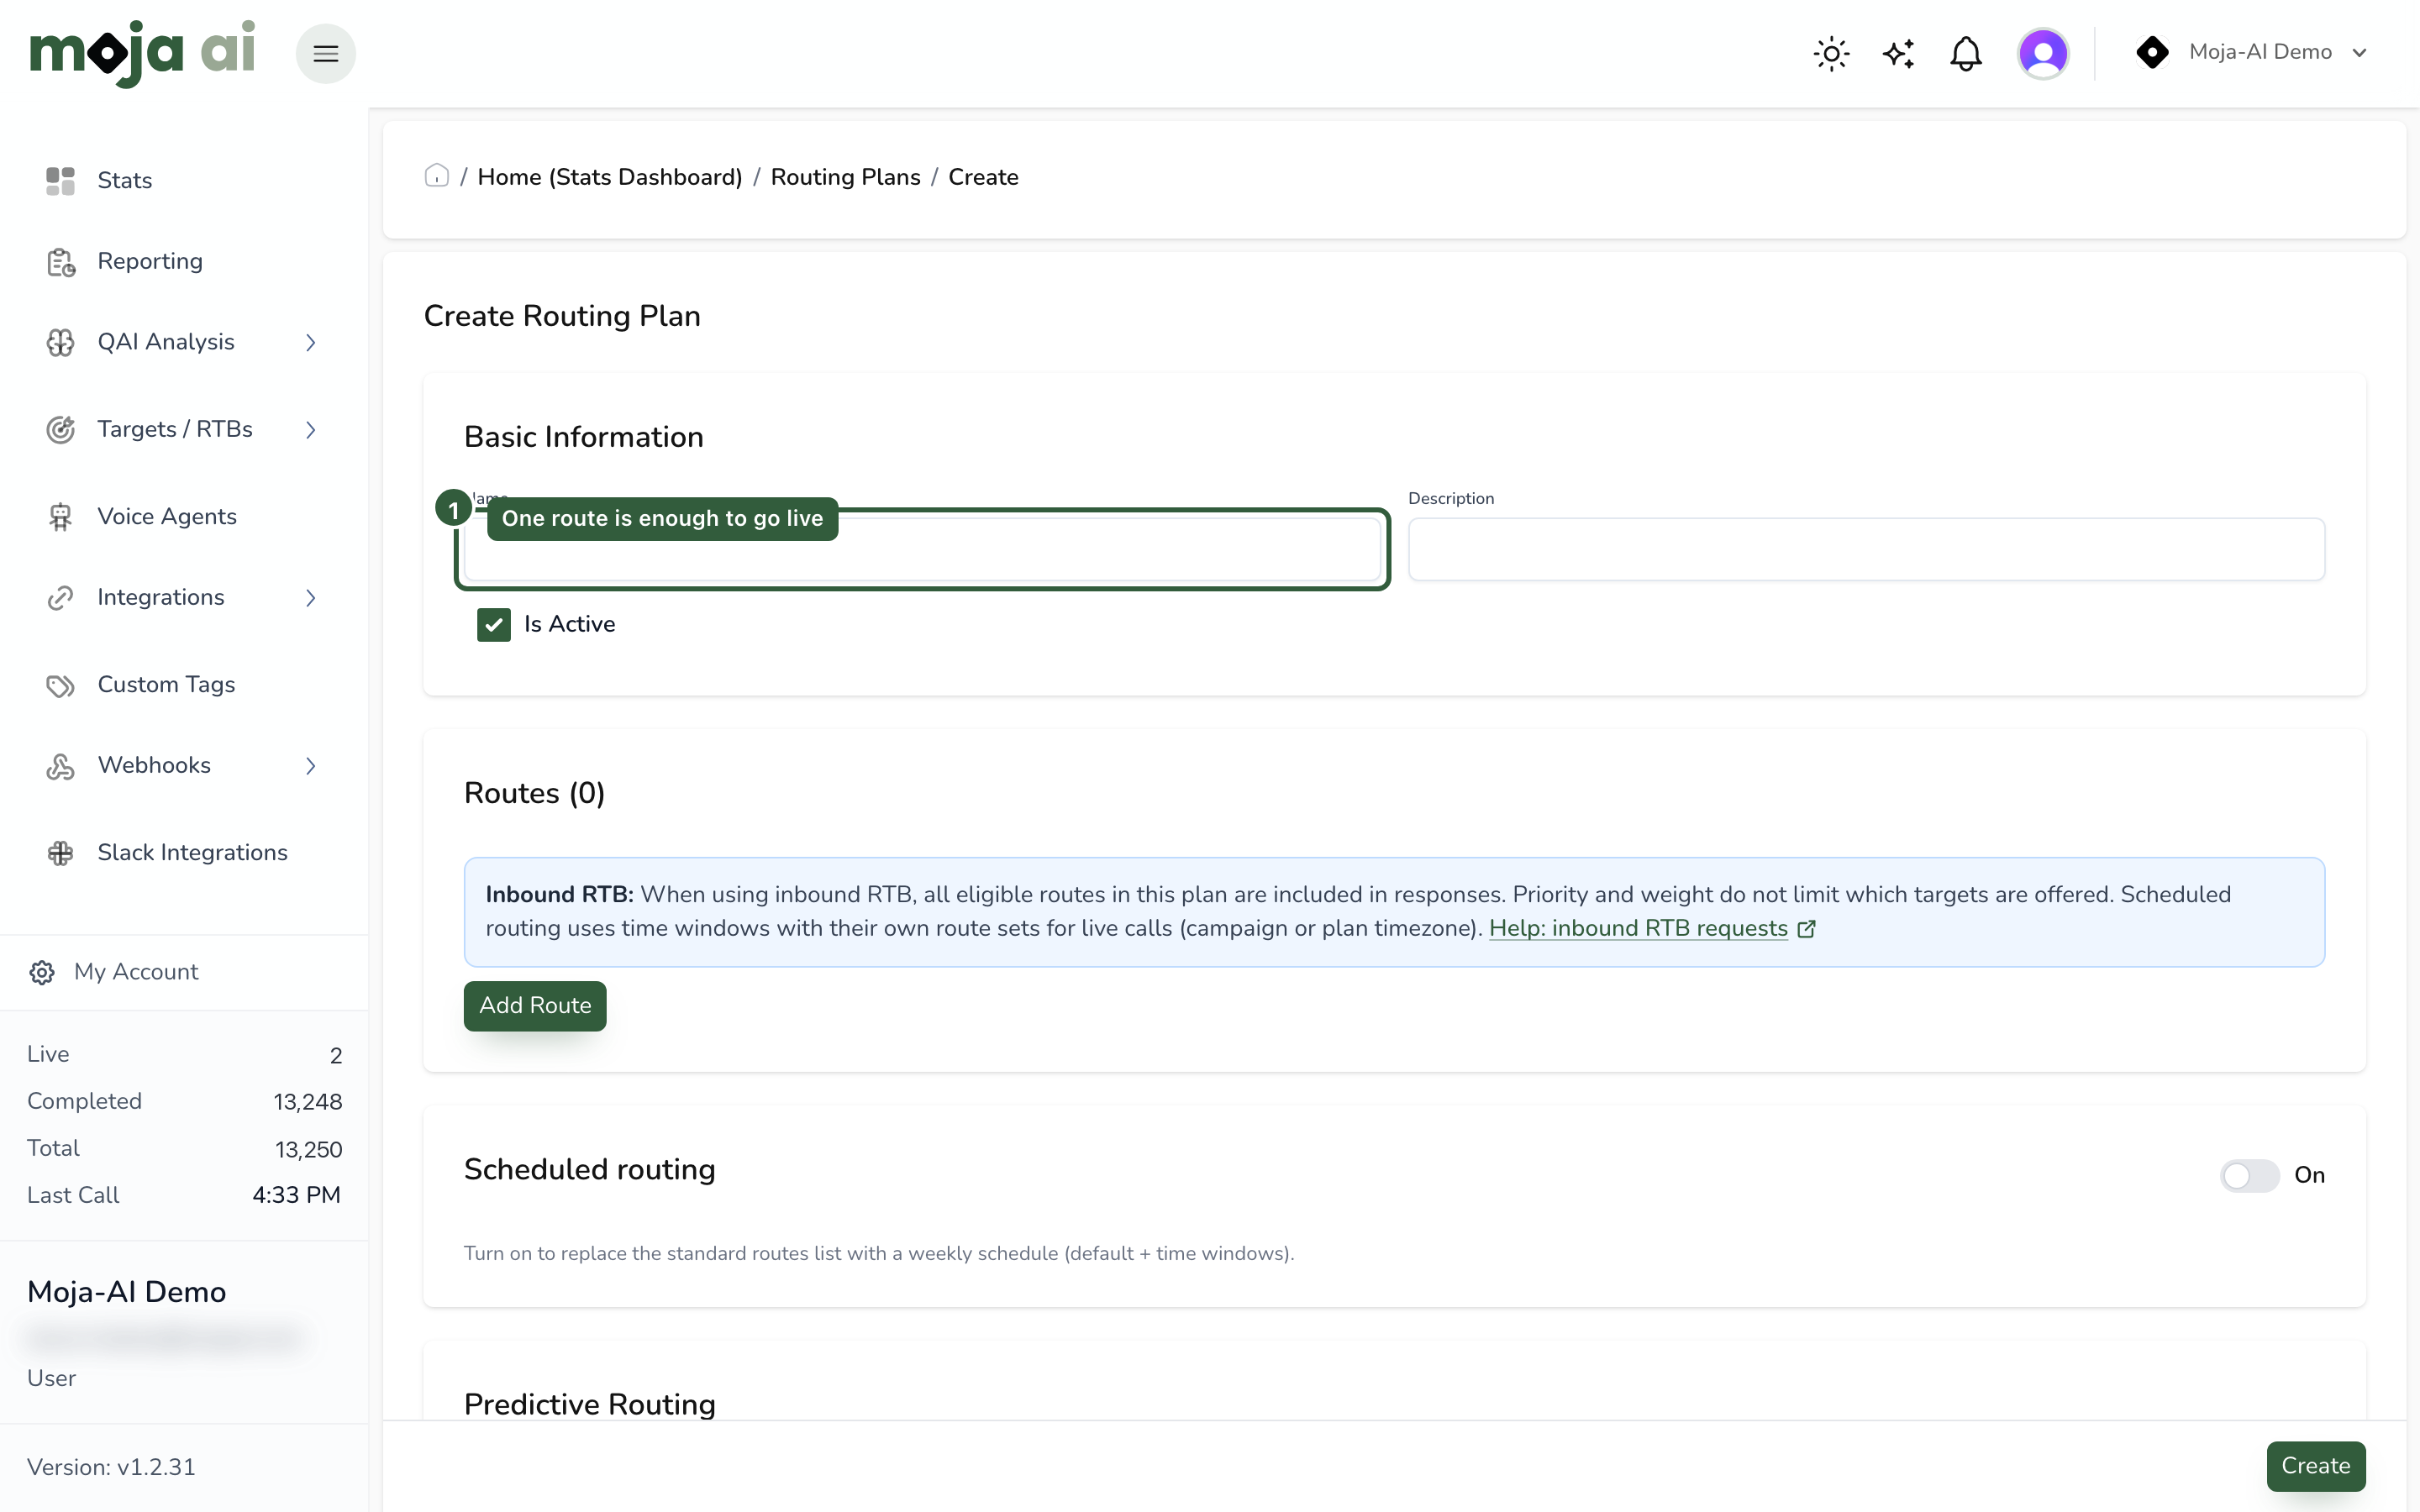Open the AI sparkle assistant icon
This screenshot has height=1512, width=2420.
1898,53
